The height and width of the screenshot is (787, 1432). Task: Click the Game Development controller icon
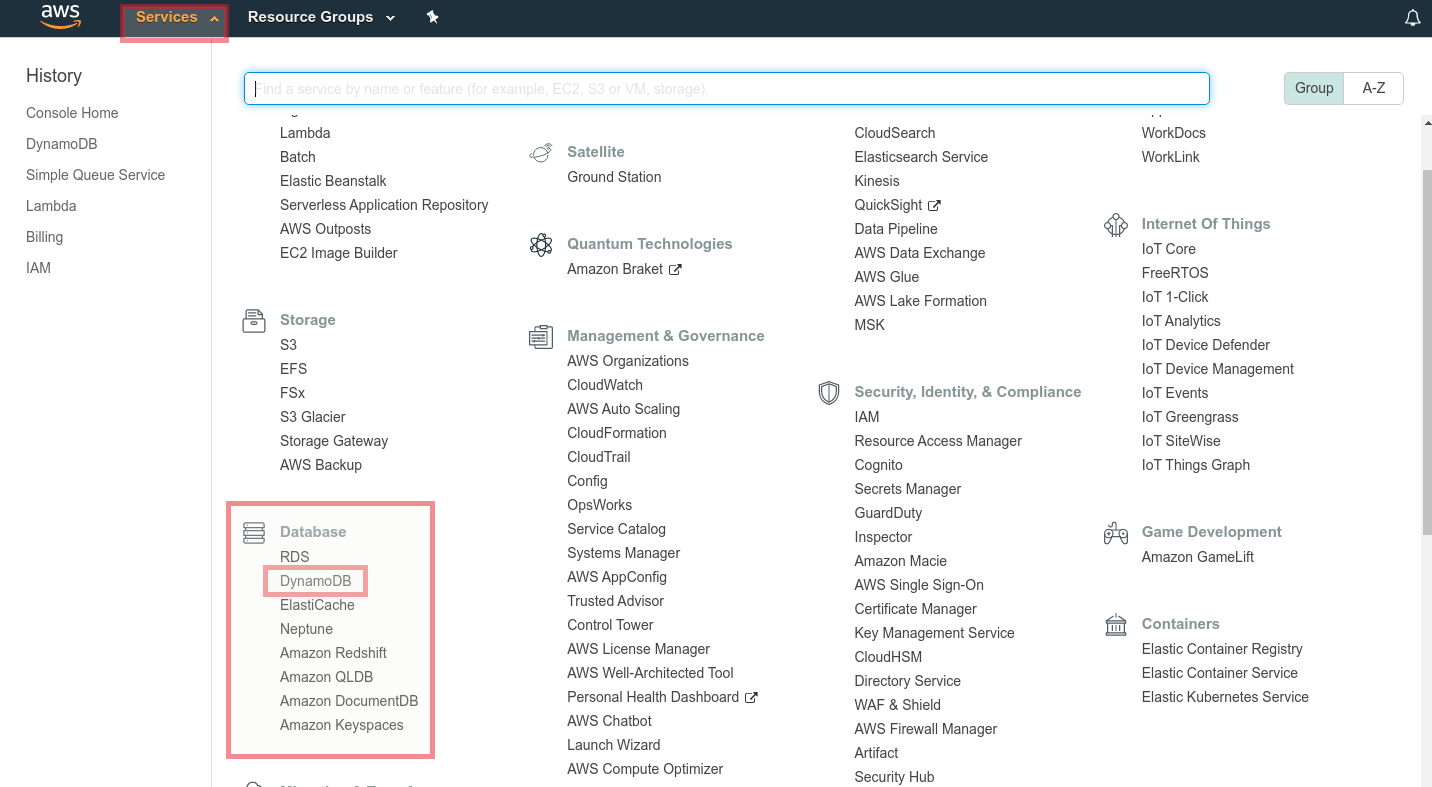point(1115,533)
